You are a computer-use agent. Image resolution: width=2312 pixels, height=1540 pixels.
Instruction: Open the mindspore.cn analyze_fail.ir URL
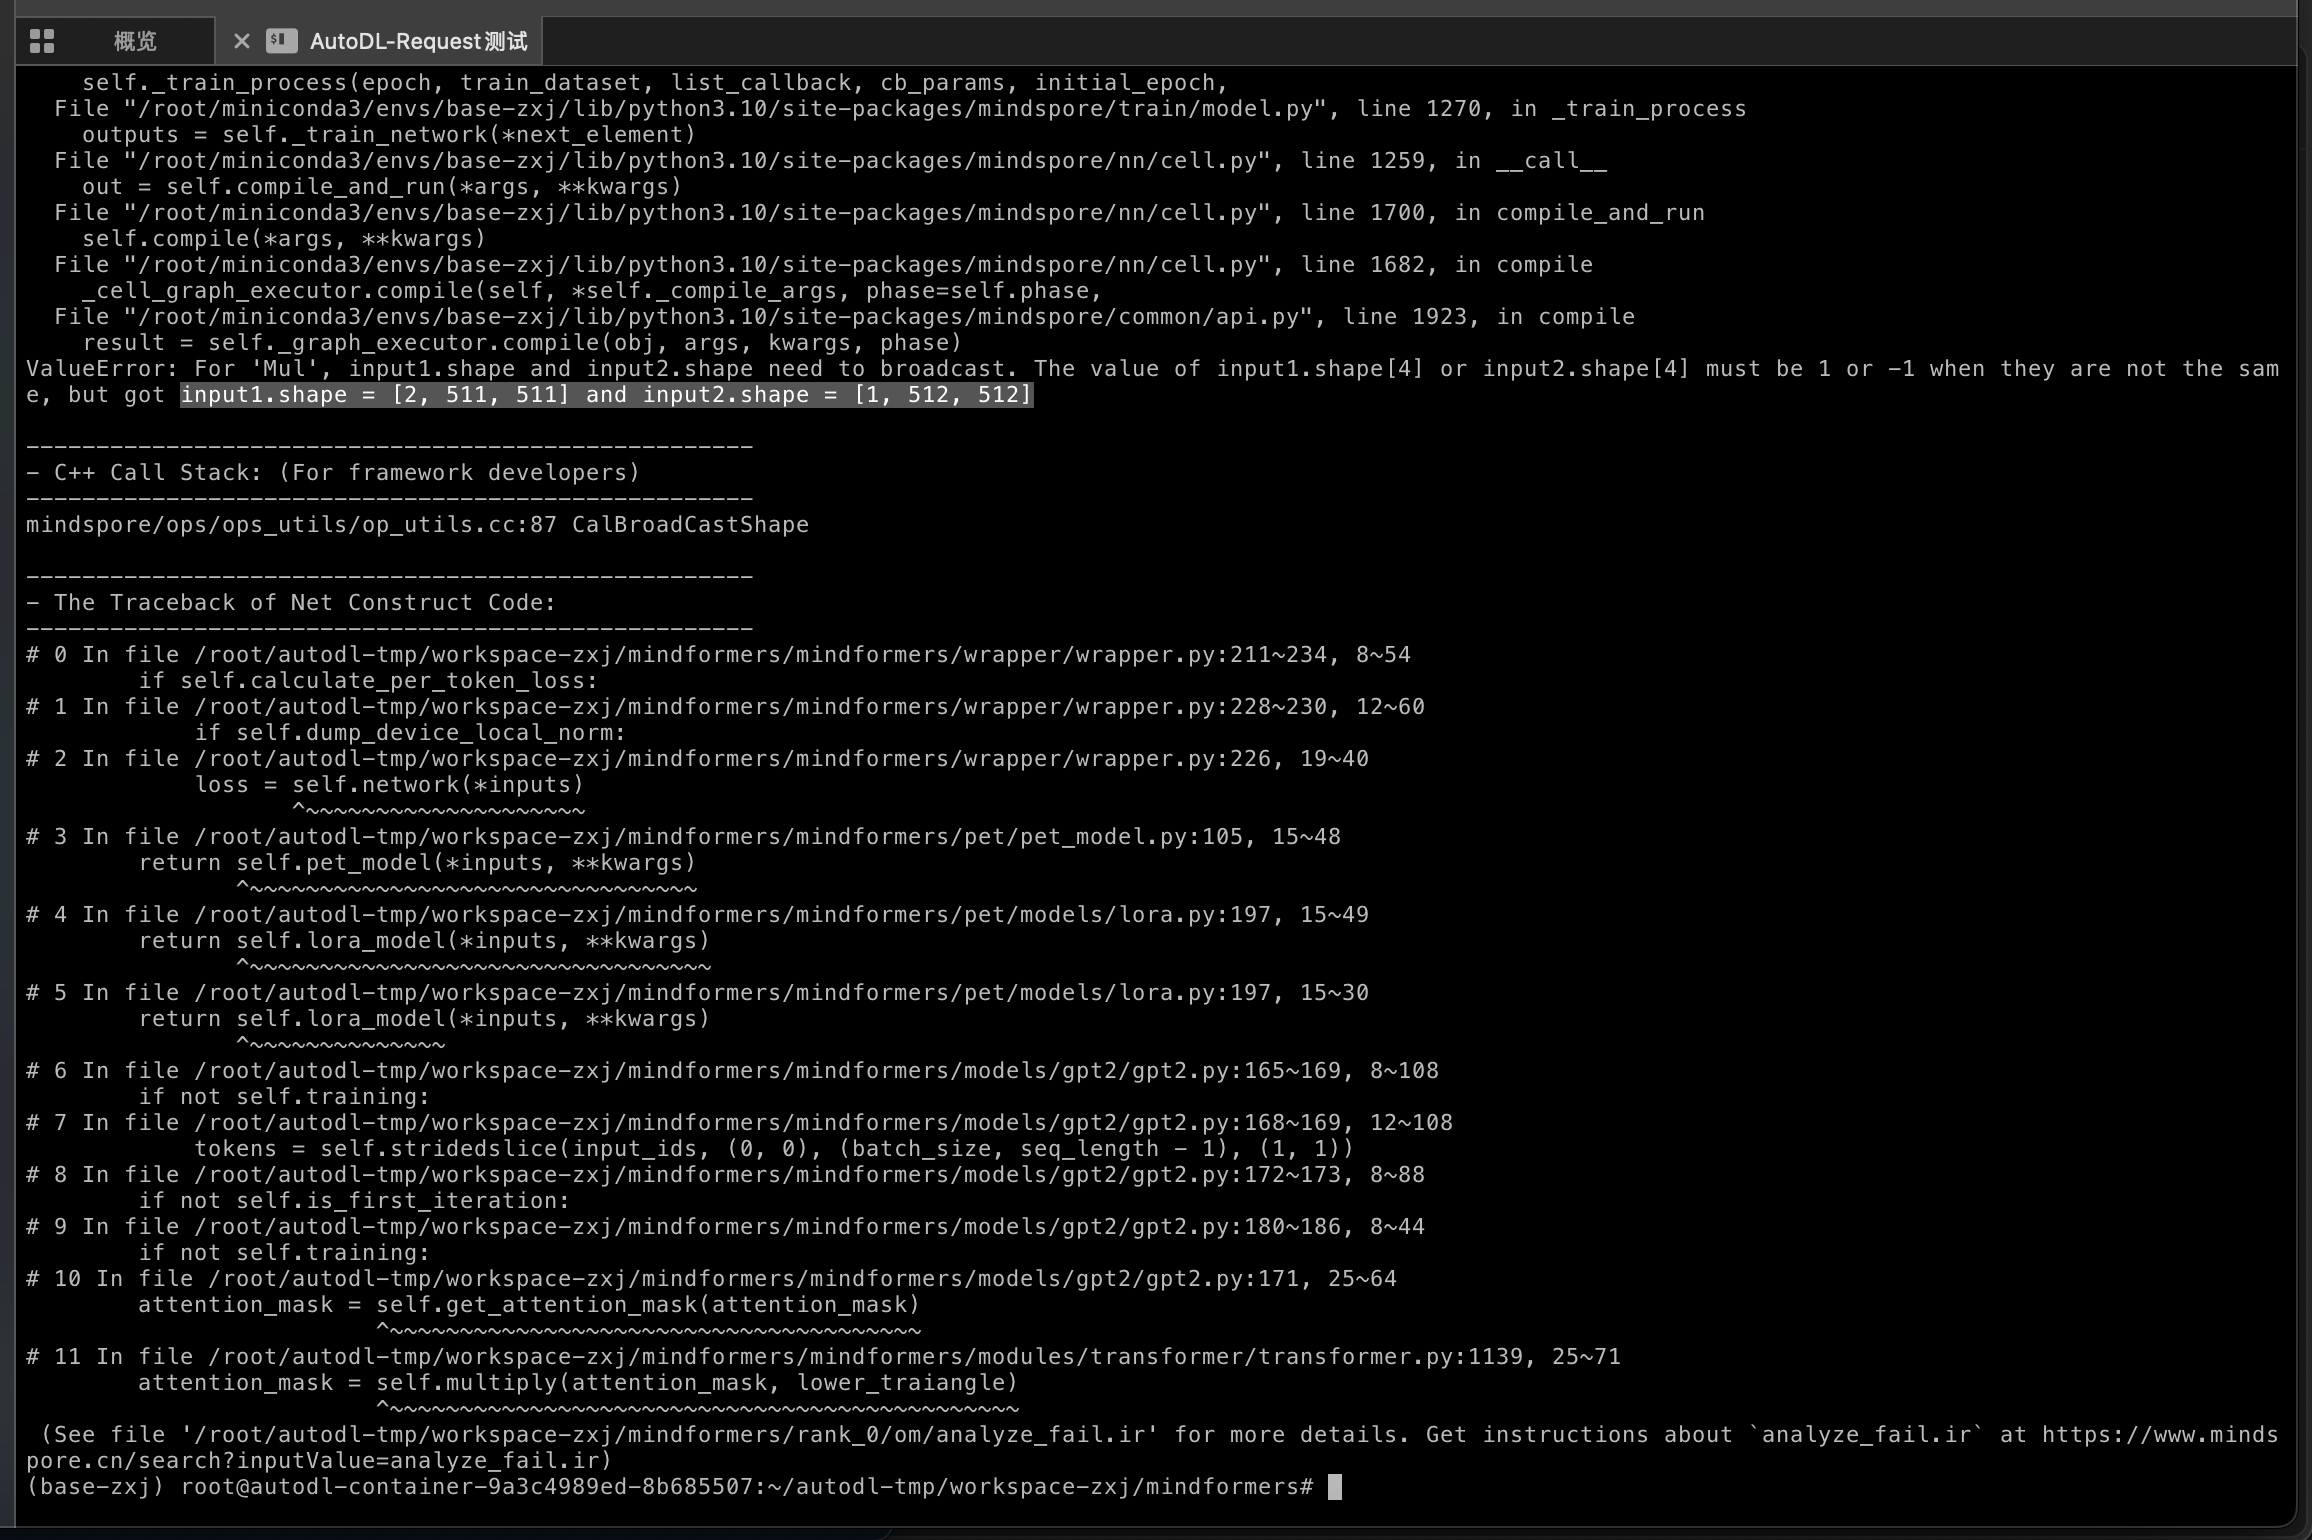[2158, 1435]
